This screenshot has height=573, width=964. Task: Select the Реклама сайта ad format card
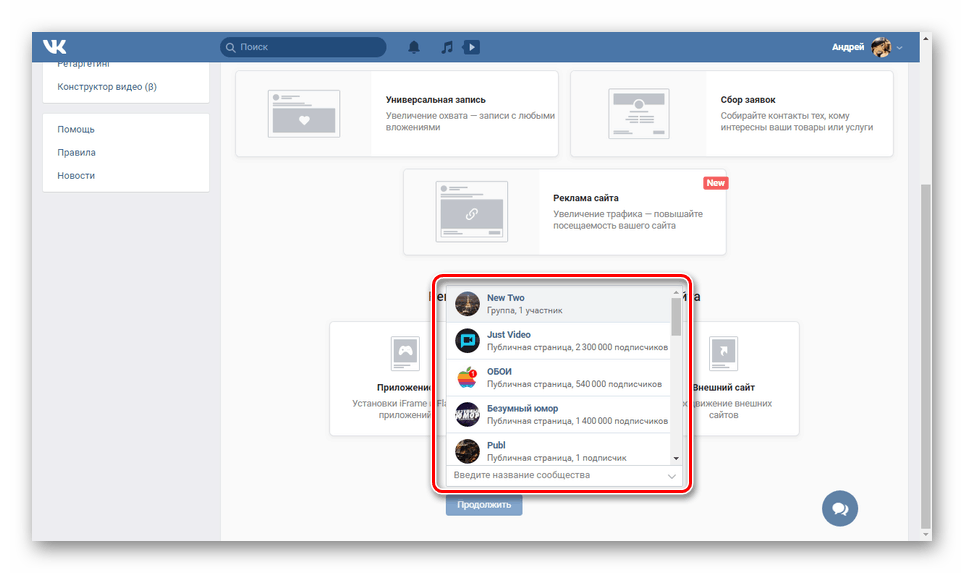coord(564,212)
